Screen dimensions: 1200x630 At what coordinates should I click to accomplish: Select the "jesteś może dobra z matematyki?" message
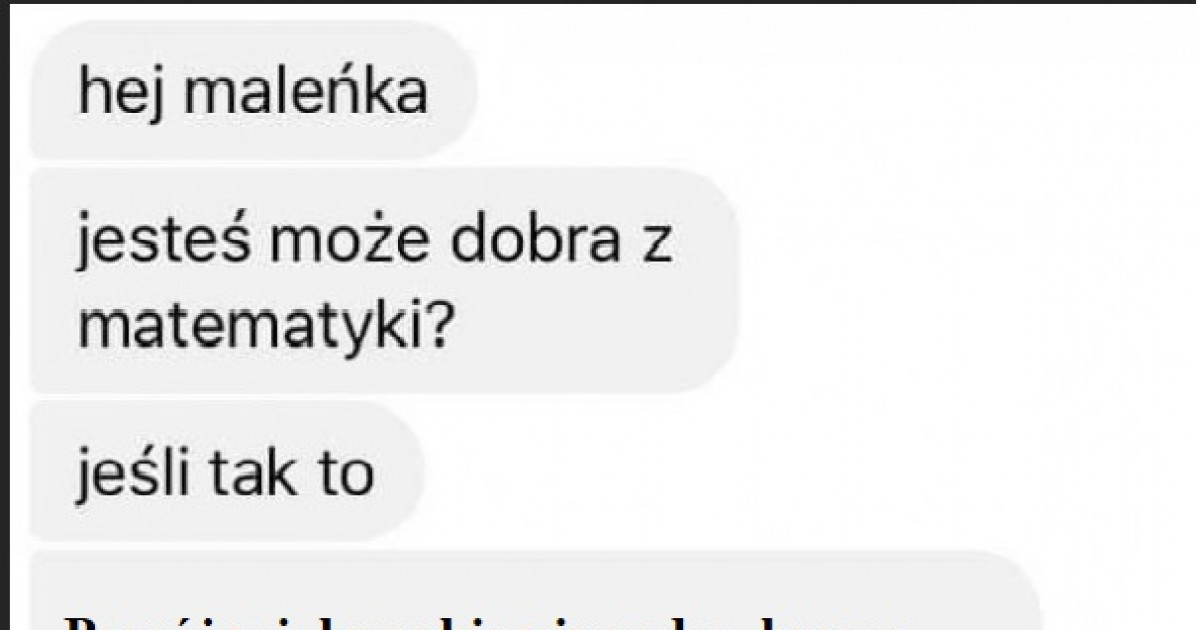tap(384, 280)
